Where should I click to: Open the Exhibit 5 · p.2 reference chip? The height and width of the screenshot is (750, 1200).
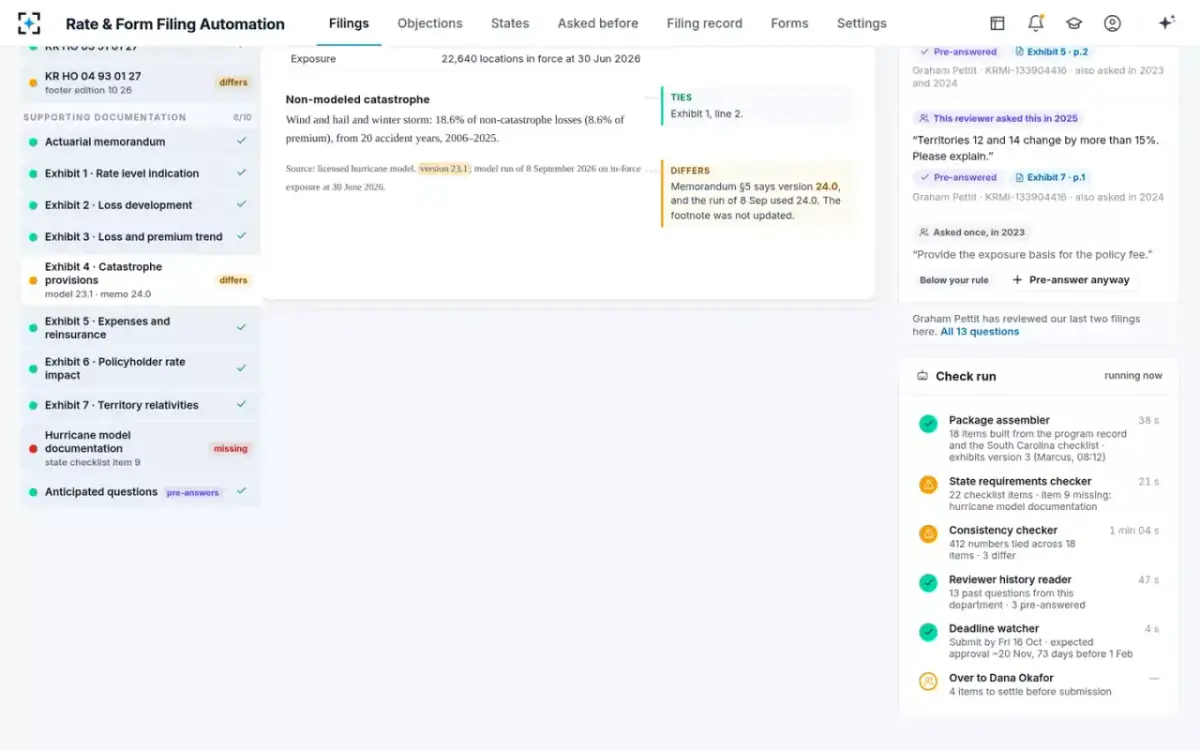1051,52
